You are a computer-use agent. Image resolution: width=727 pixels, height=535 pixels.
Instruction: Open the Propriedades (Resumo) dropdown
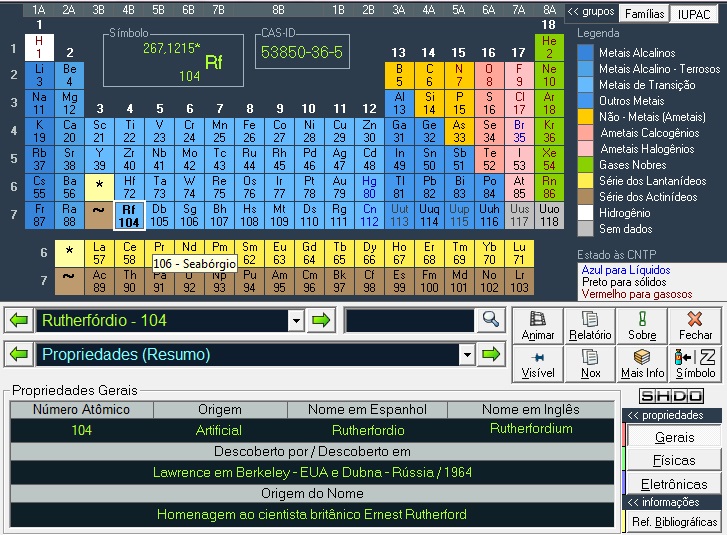coord(466,355)
